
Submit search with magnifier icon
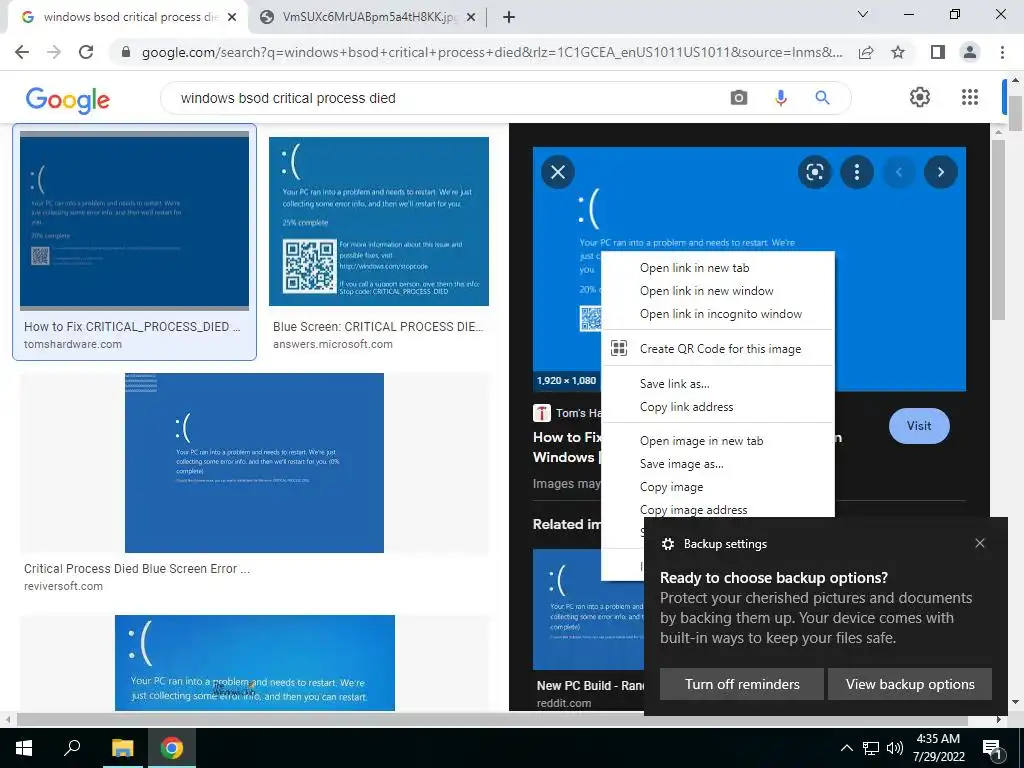pos(822,98)
